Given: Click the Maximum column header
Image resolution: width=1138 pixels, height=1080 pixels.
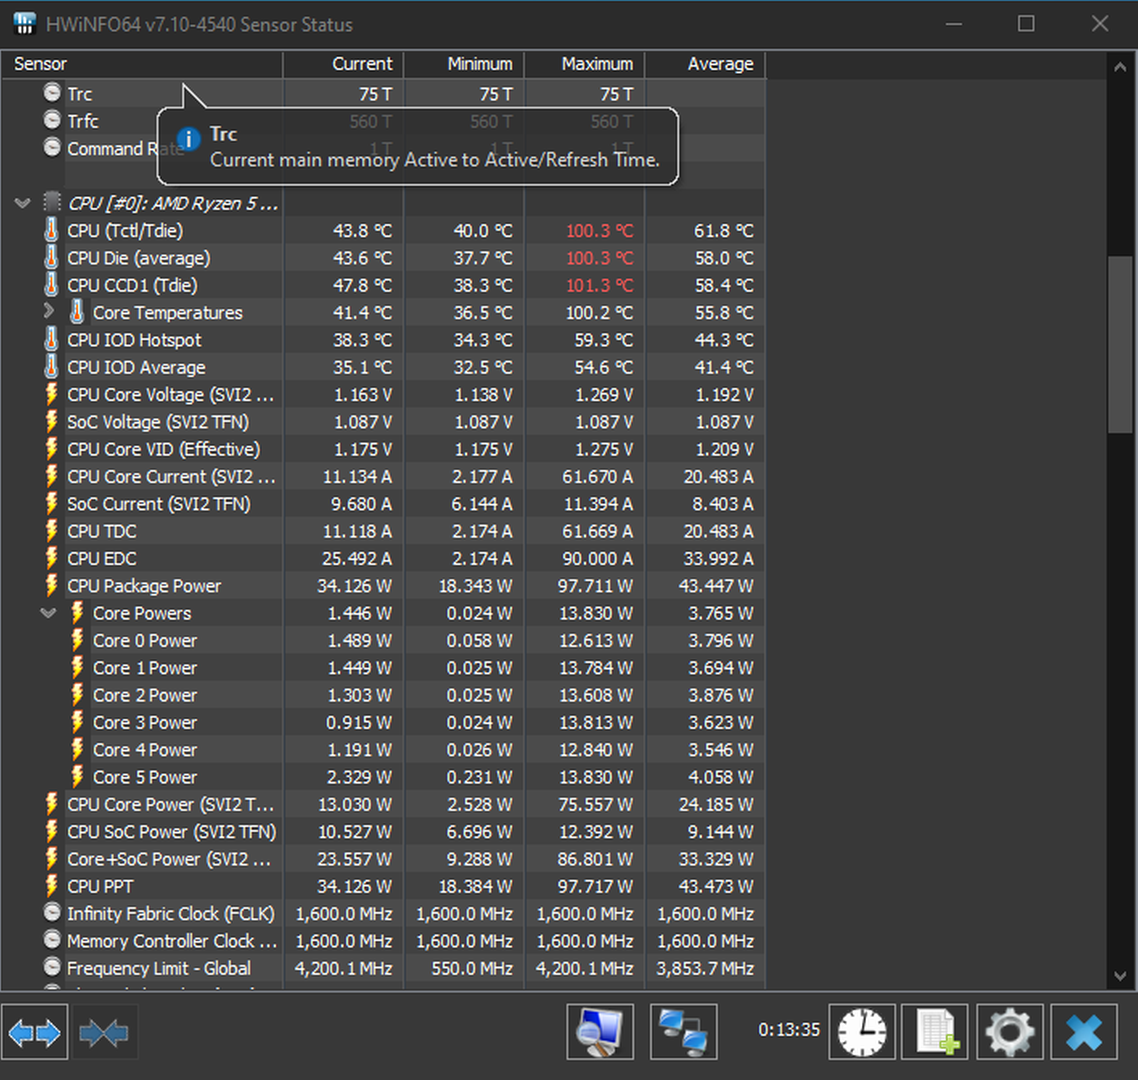Looking at the screenshot, I should tap(584, 64).
